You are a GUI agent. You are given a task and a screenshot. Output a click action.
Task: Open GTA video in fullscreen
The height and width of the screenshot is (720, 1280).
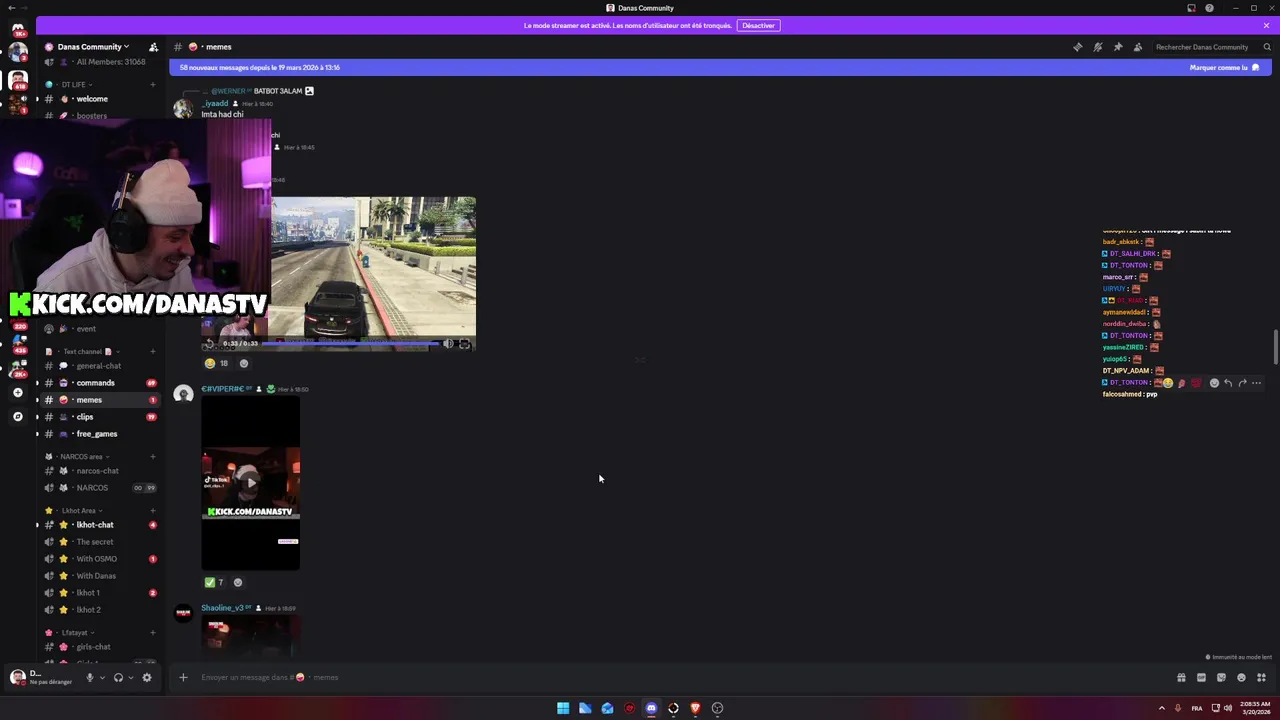click(465, 343)
